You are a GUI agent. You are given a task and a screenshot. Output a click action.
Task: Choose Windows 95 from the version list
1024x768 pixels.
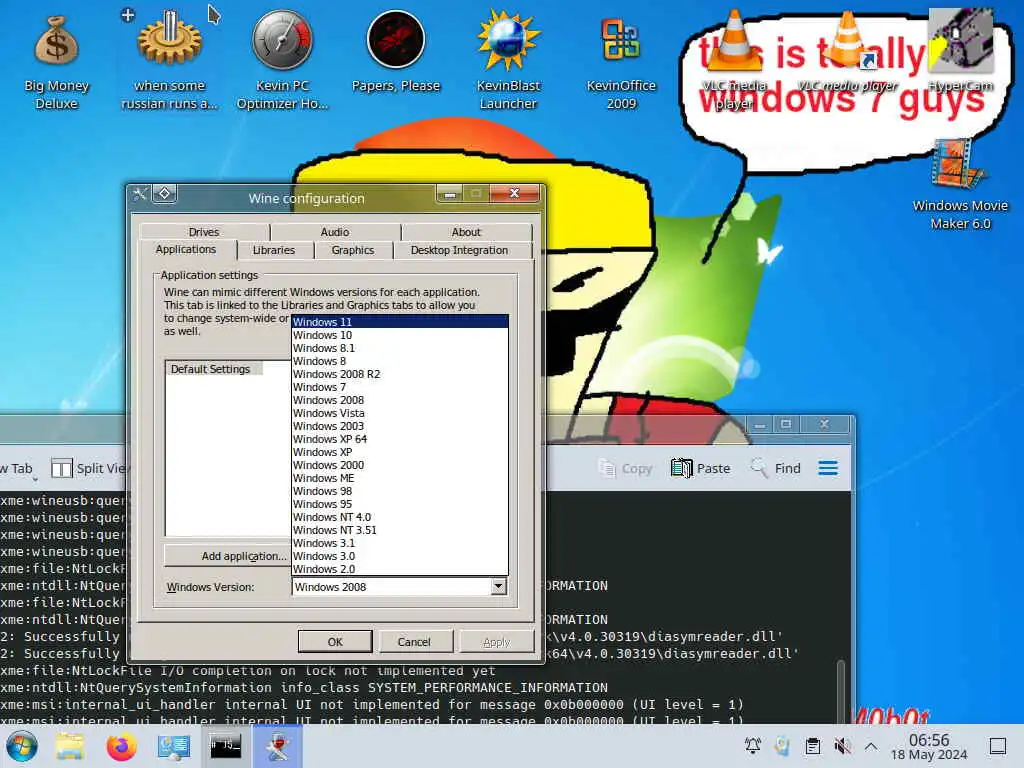(400, 504)
